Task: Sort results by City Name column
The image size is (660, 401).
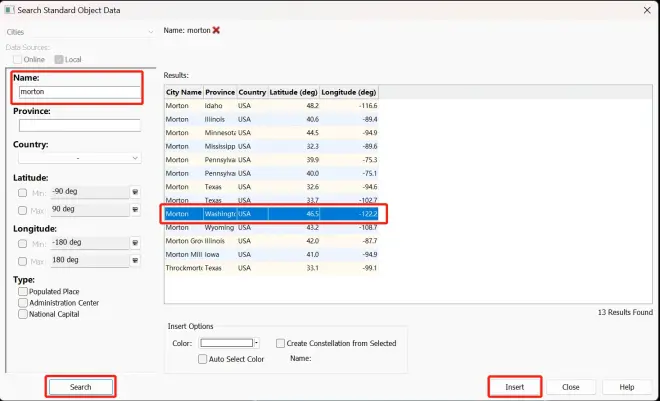Action: 184,92
